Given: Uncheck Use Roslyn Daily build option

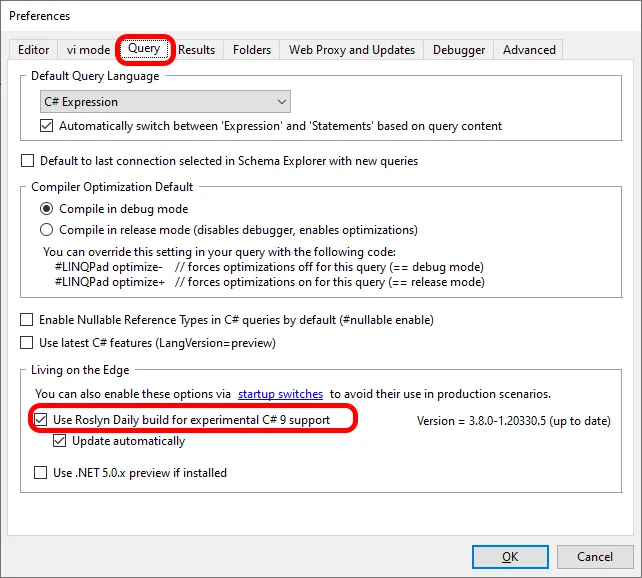Looking at the screenshot, I should [x=41, y=420].
